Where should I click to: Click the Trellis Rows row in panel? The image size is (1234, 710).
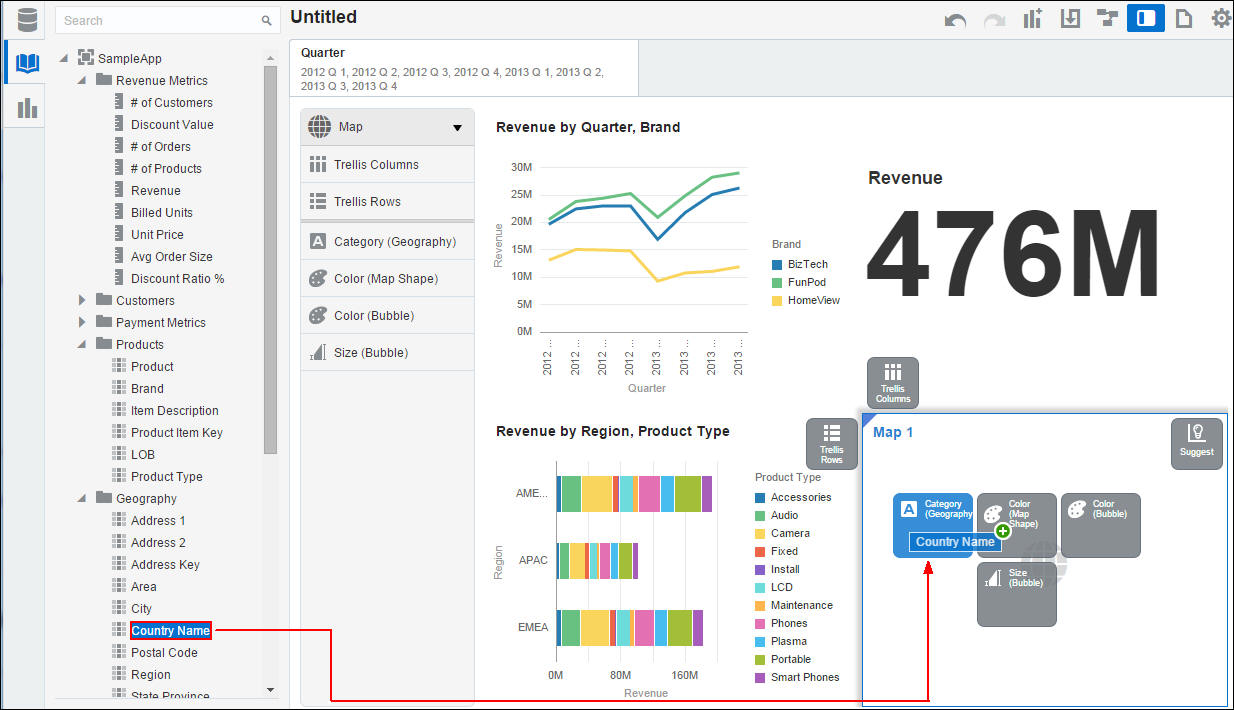coord(388,201)
